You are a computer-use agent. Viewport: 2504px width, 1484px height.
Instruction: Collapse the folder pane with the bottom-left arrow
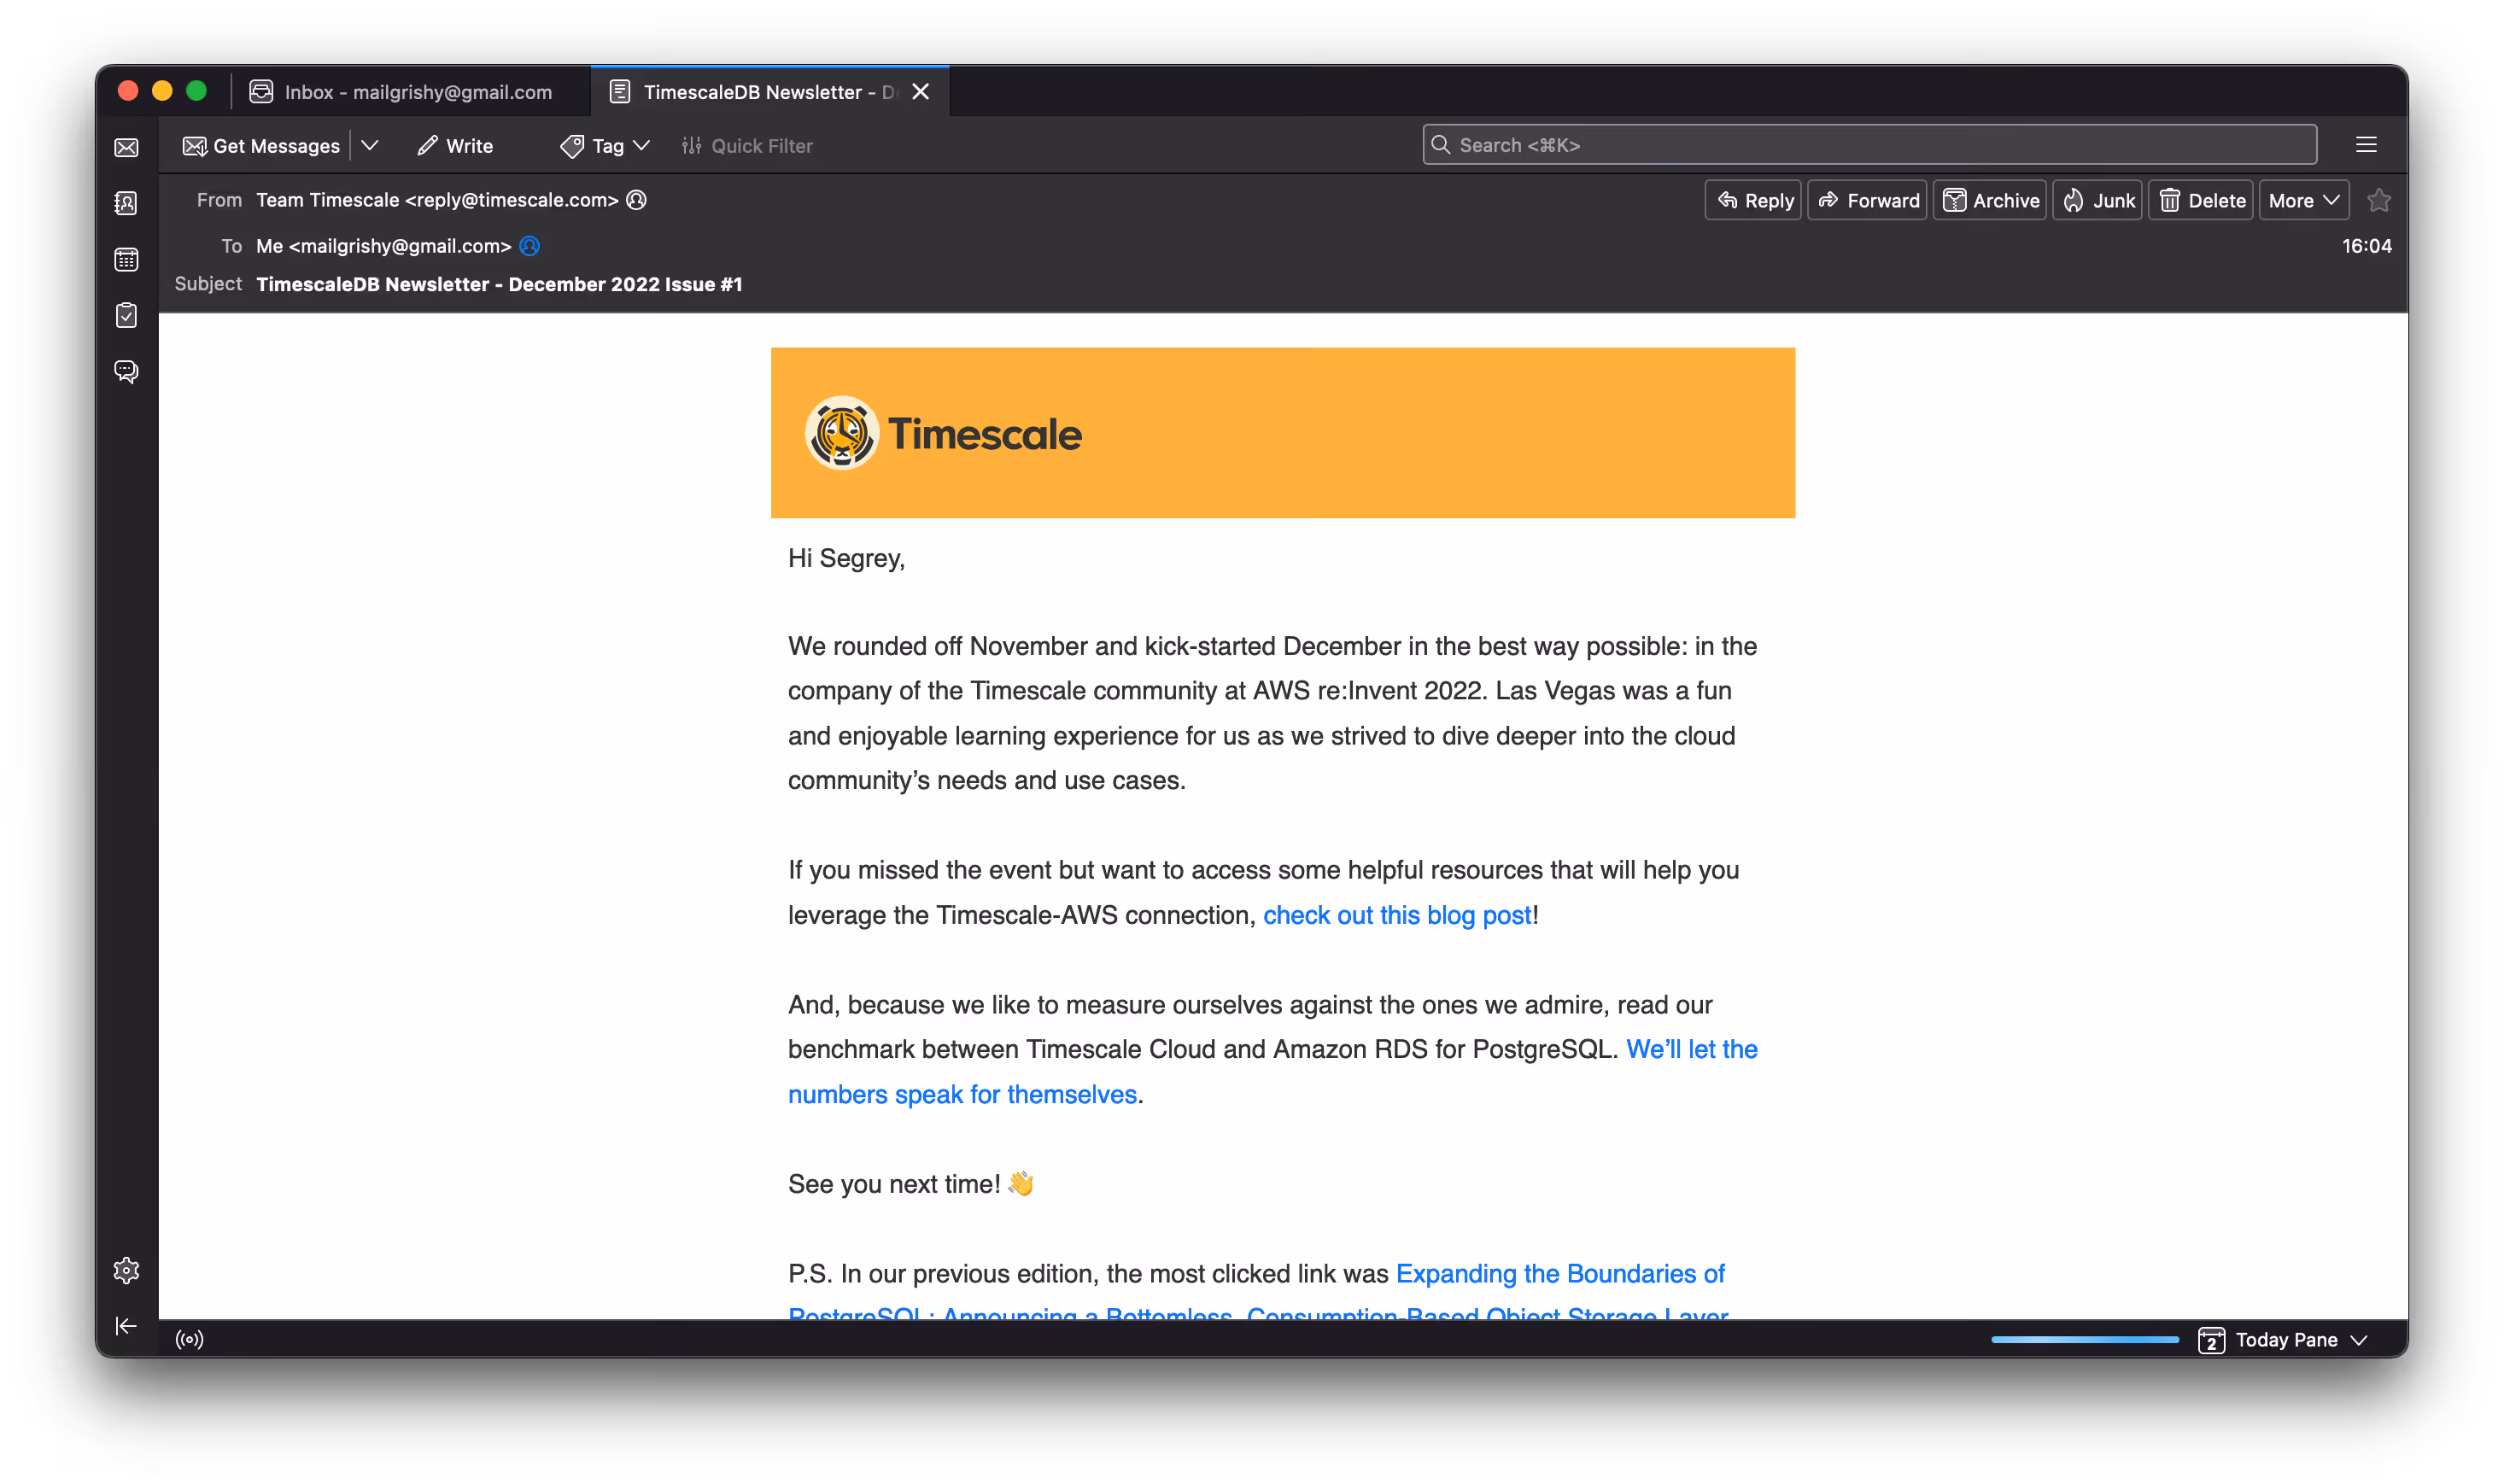[x=126, y=1326]
